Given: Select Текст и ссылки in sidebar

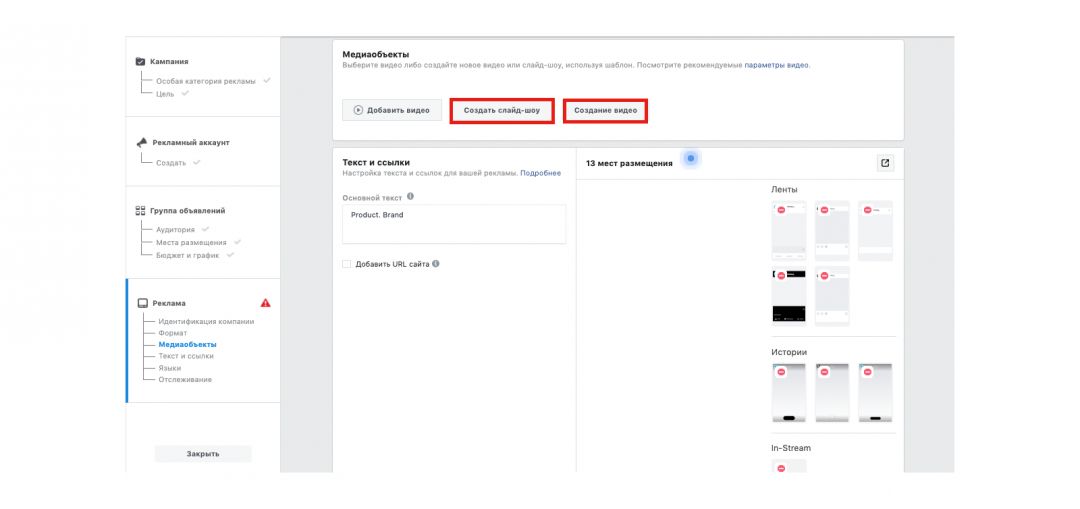Looking at the screenshot, I should [186, 356].
